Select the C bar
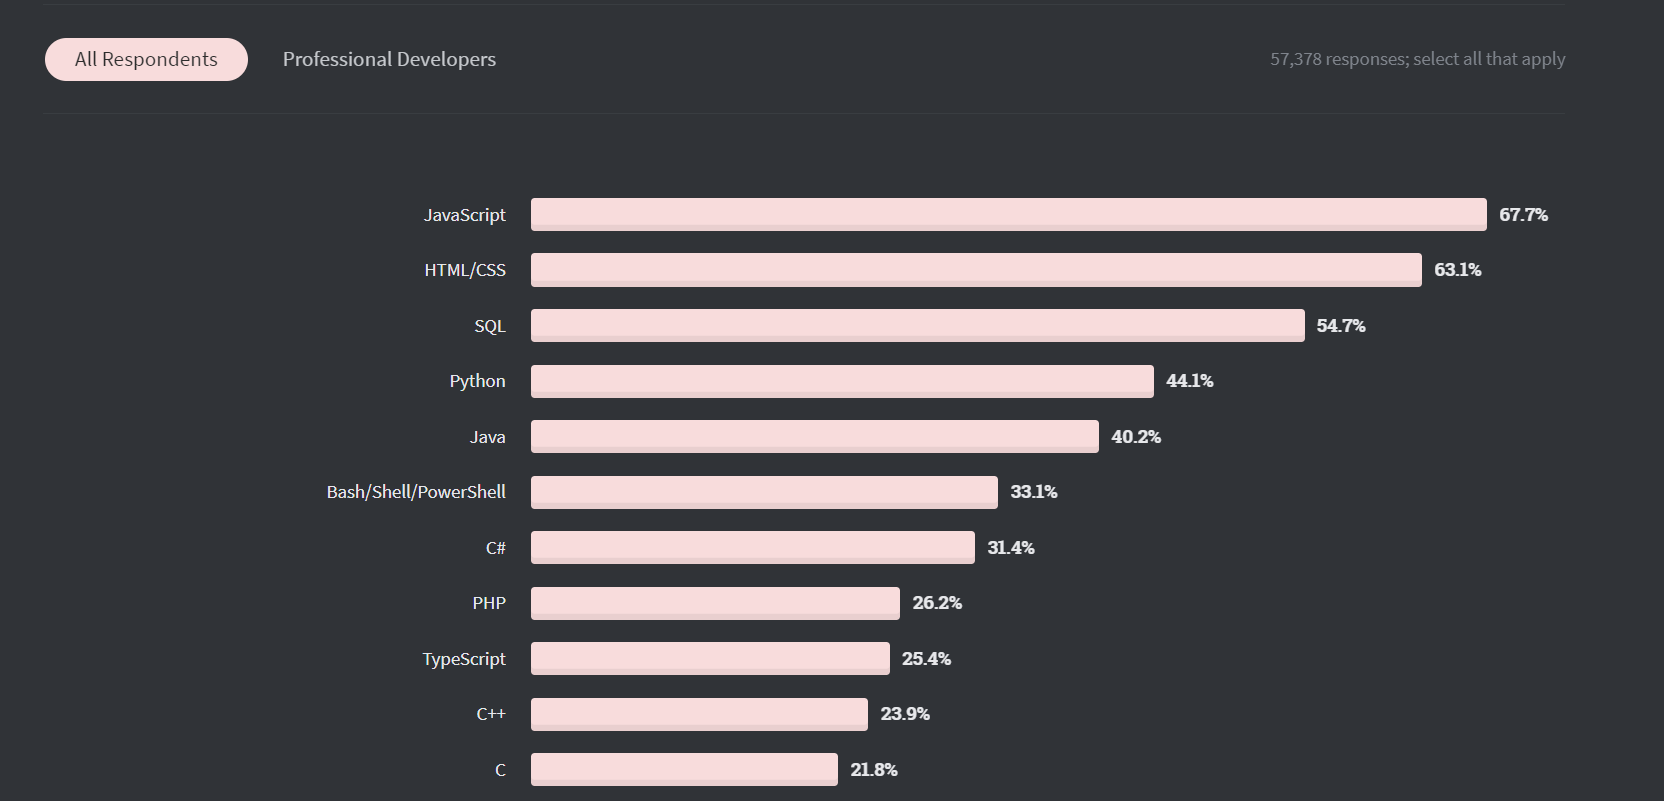Image resolution: width=1664 pixels, height=801 pixels. [684, 769]
